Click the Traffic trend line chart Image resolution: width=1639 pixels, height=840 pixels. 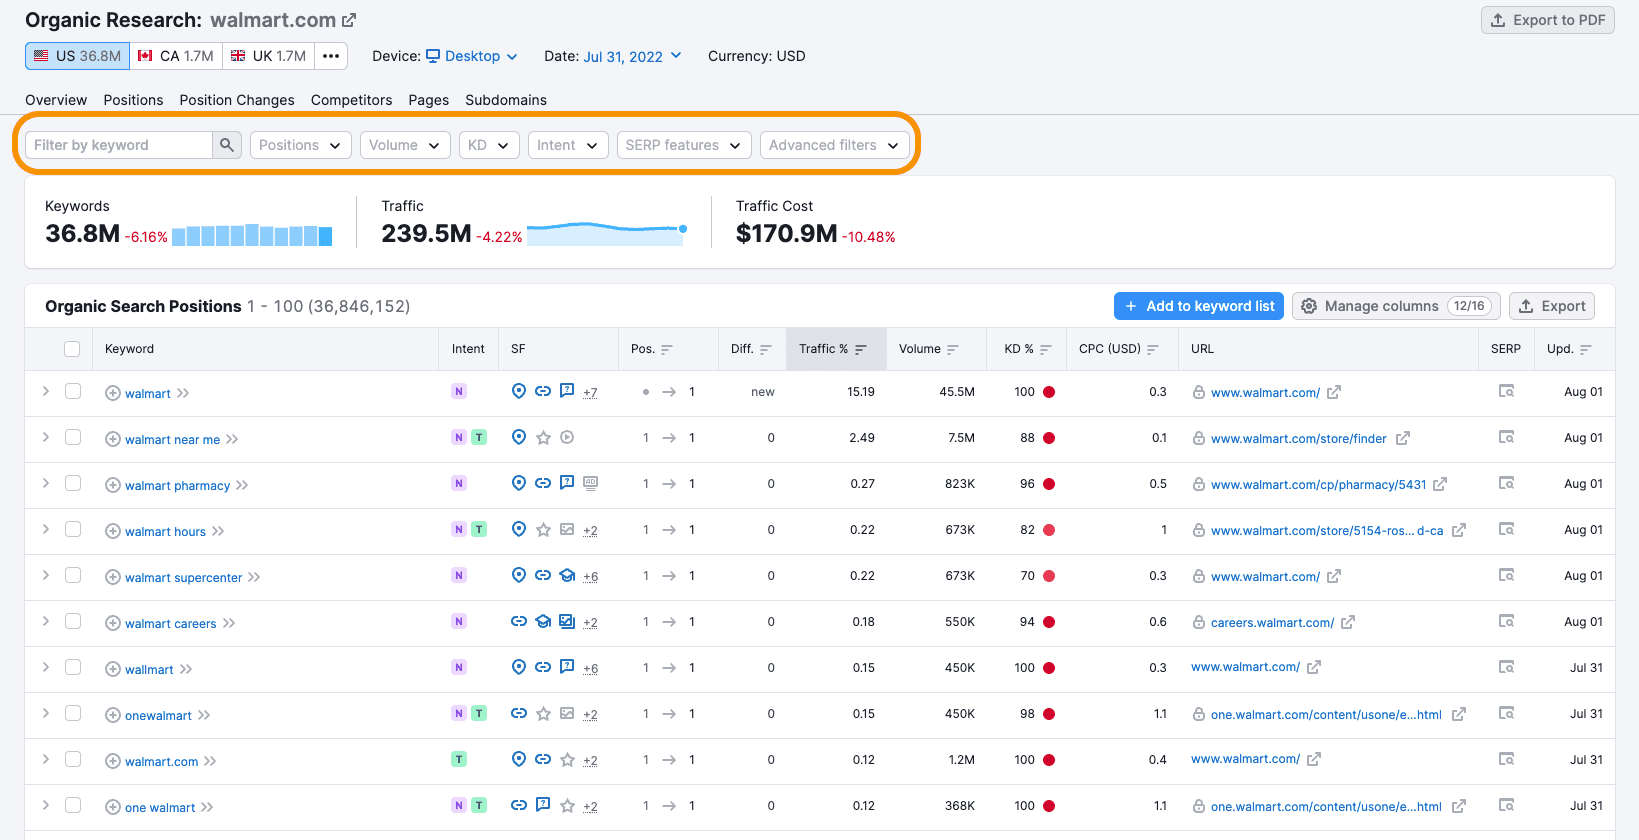[606, 232]
